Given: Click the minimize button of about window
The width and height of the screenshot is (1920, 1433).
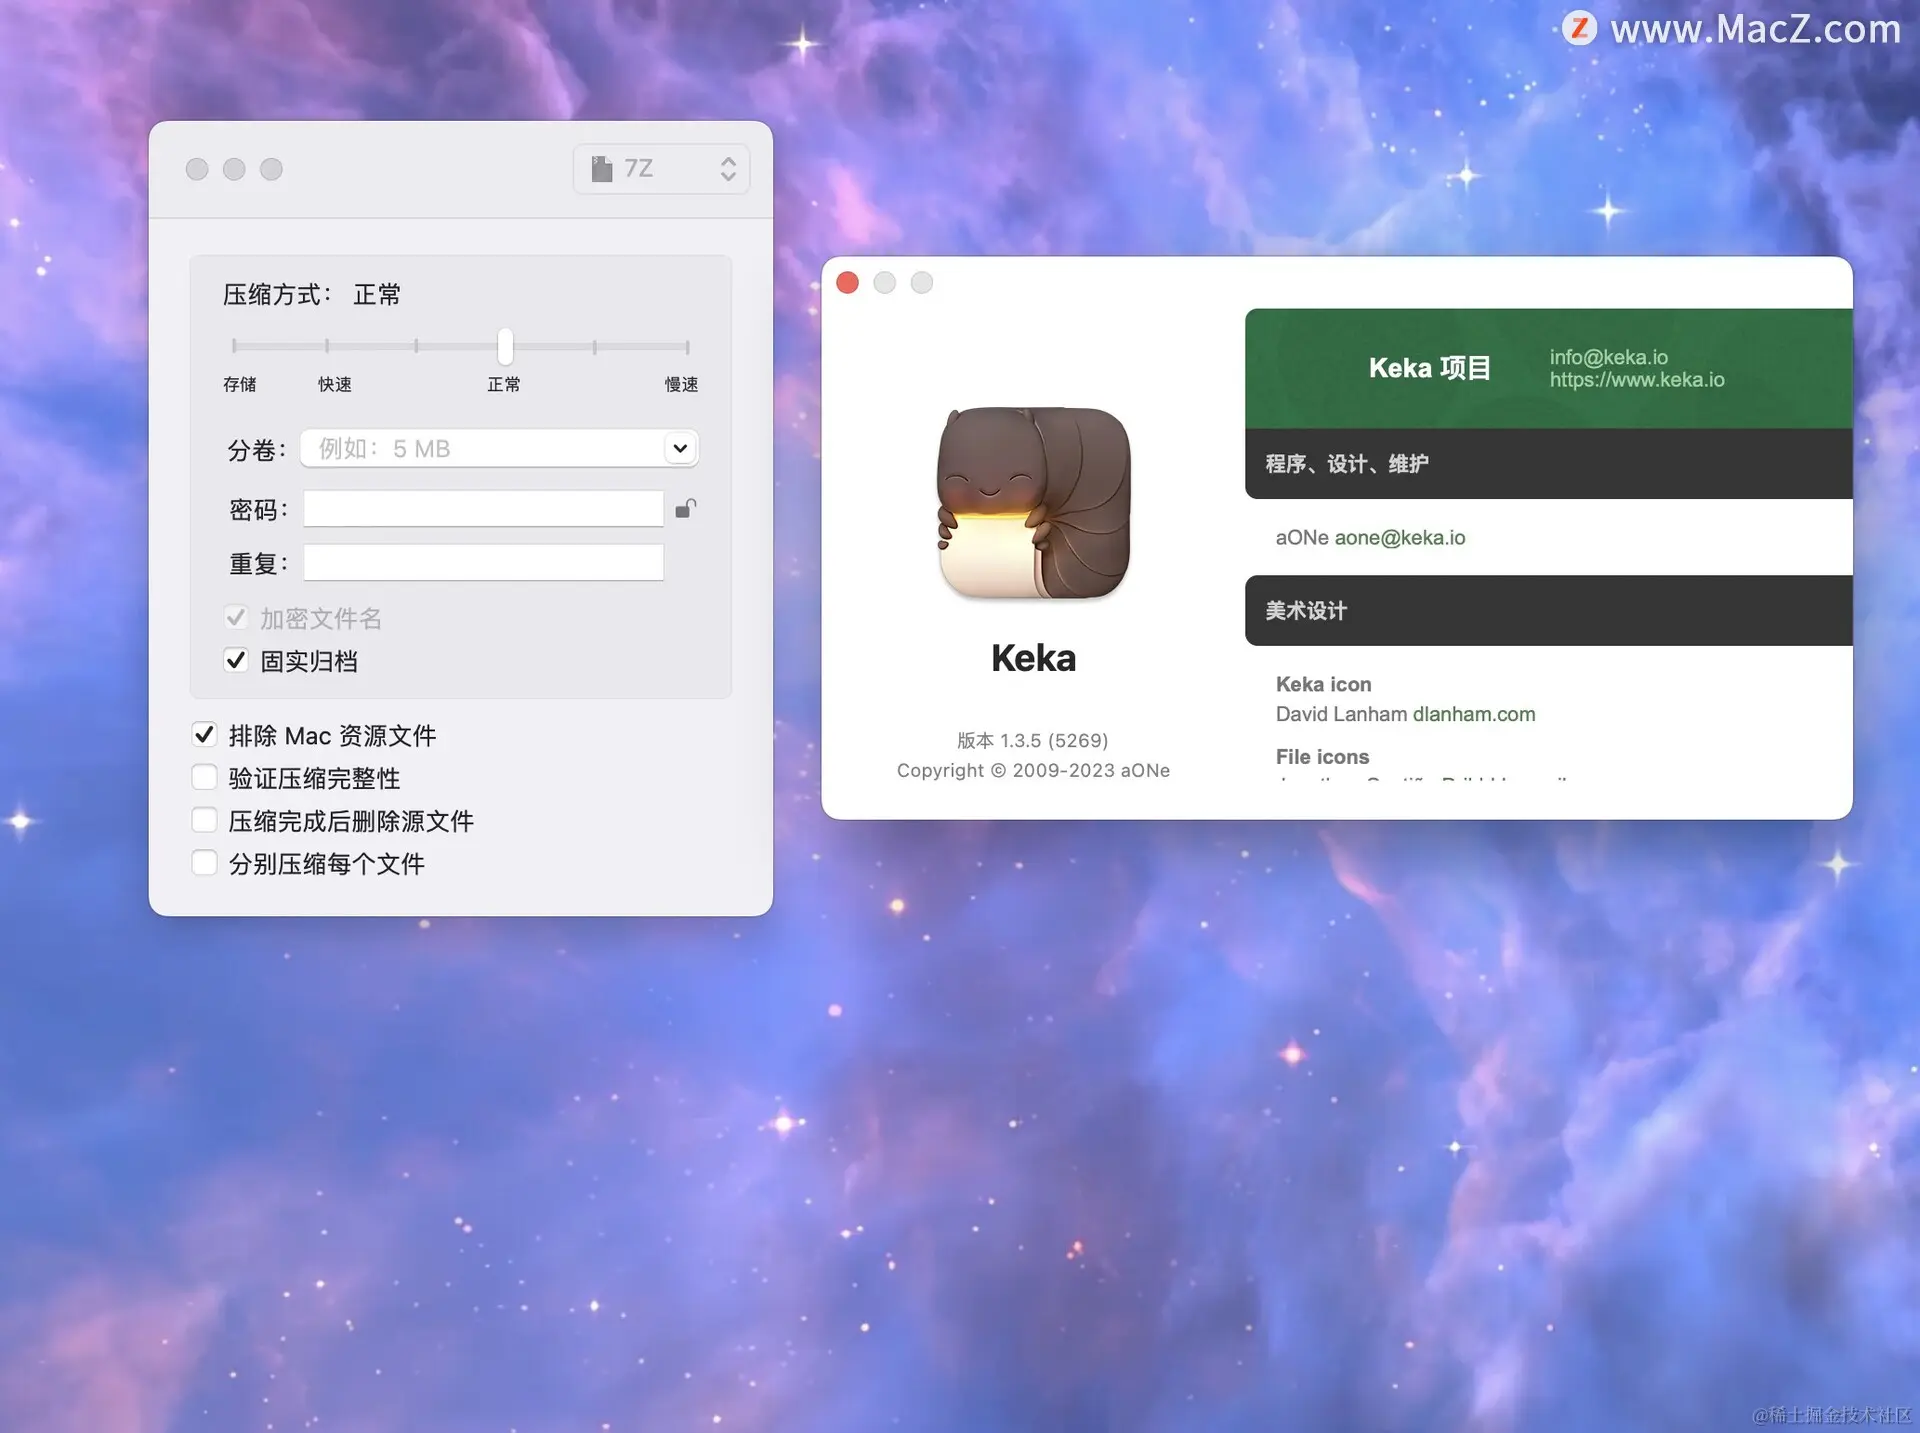Looking at the screenshot, I should point(884,283).
